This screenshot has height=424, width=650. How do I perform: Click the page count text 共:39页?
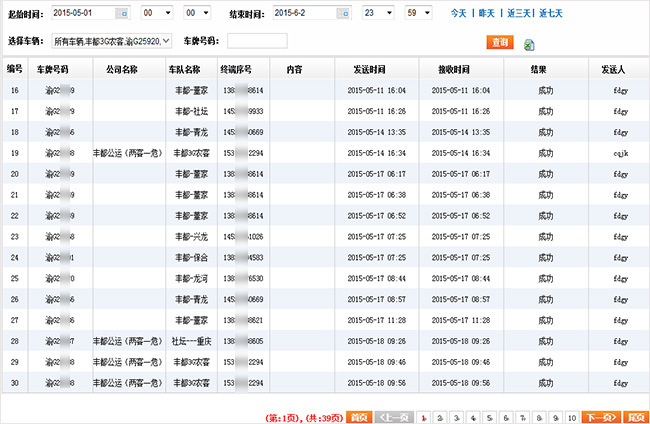[x=324, y=418]
